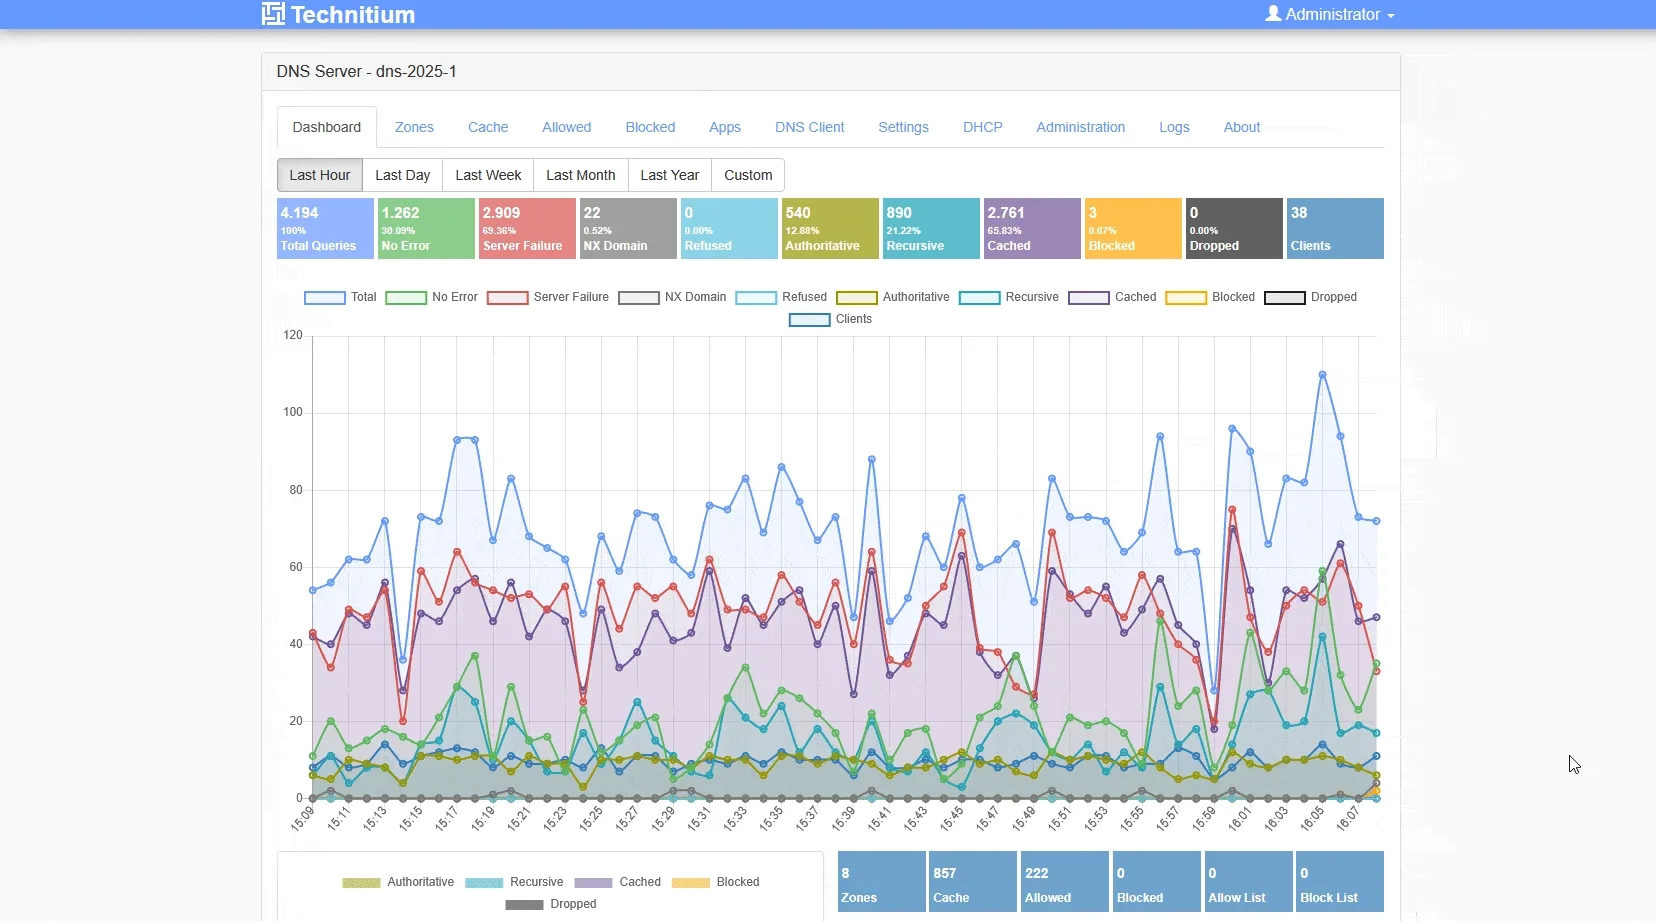The image size is (1656, 921).
Task: Click the Technitium logo icon
Action: 273,13
